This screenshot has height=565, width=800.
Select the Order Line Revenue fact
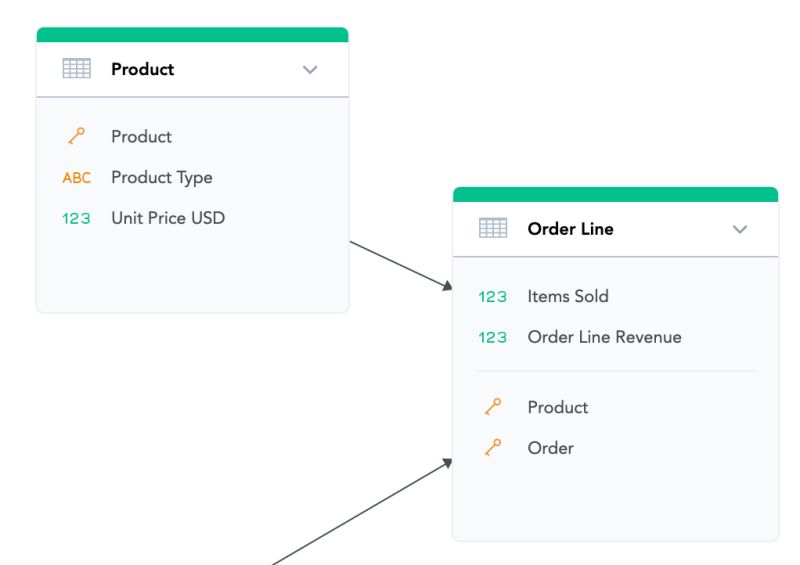[x=604, y=338]
